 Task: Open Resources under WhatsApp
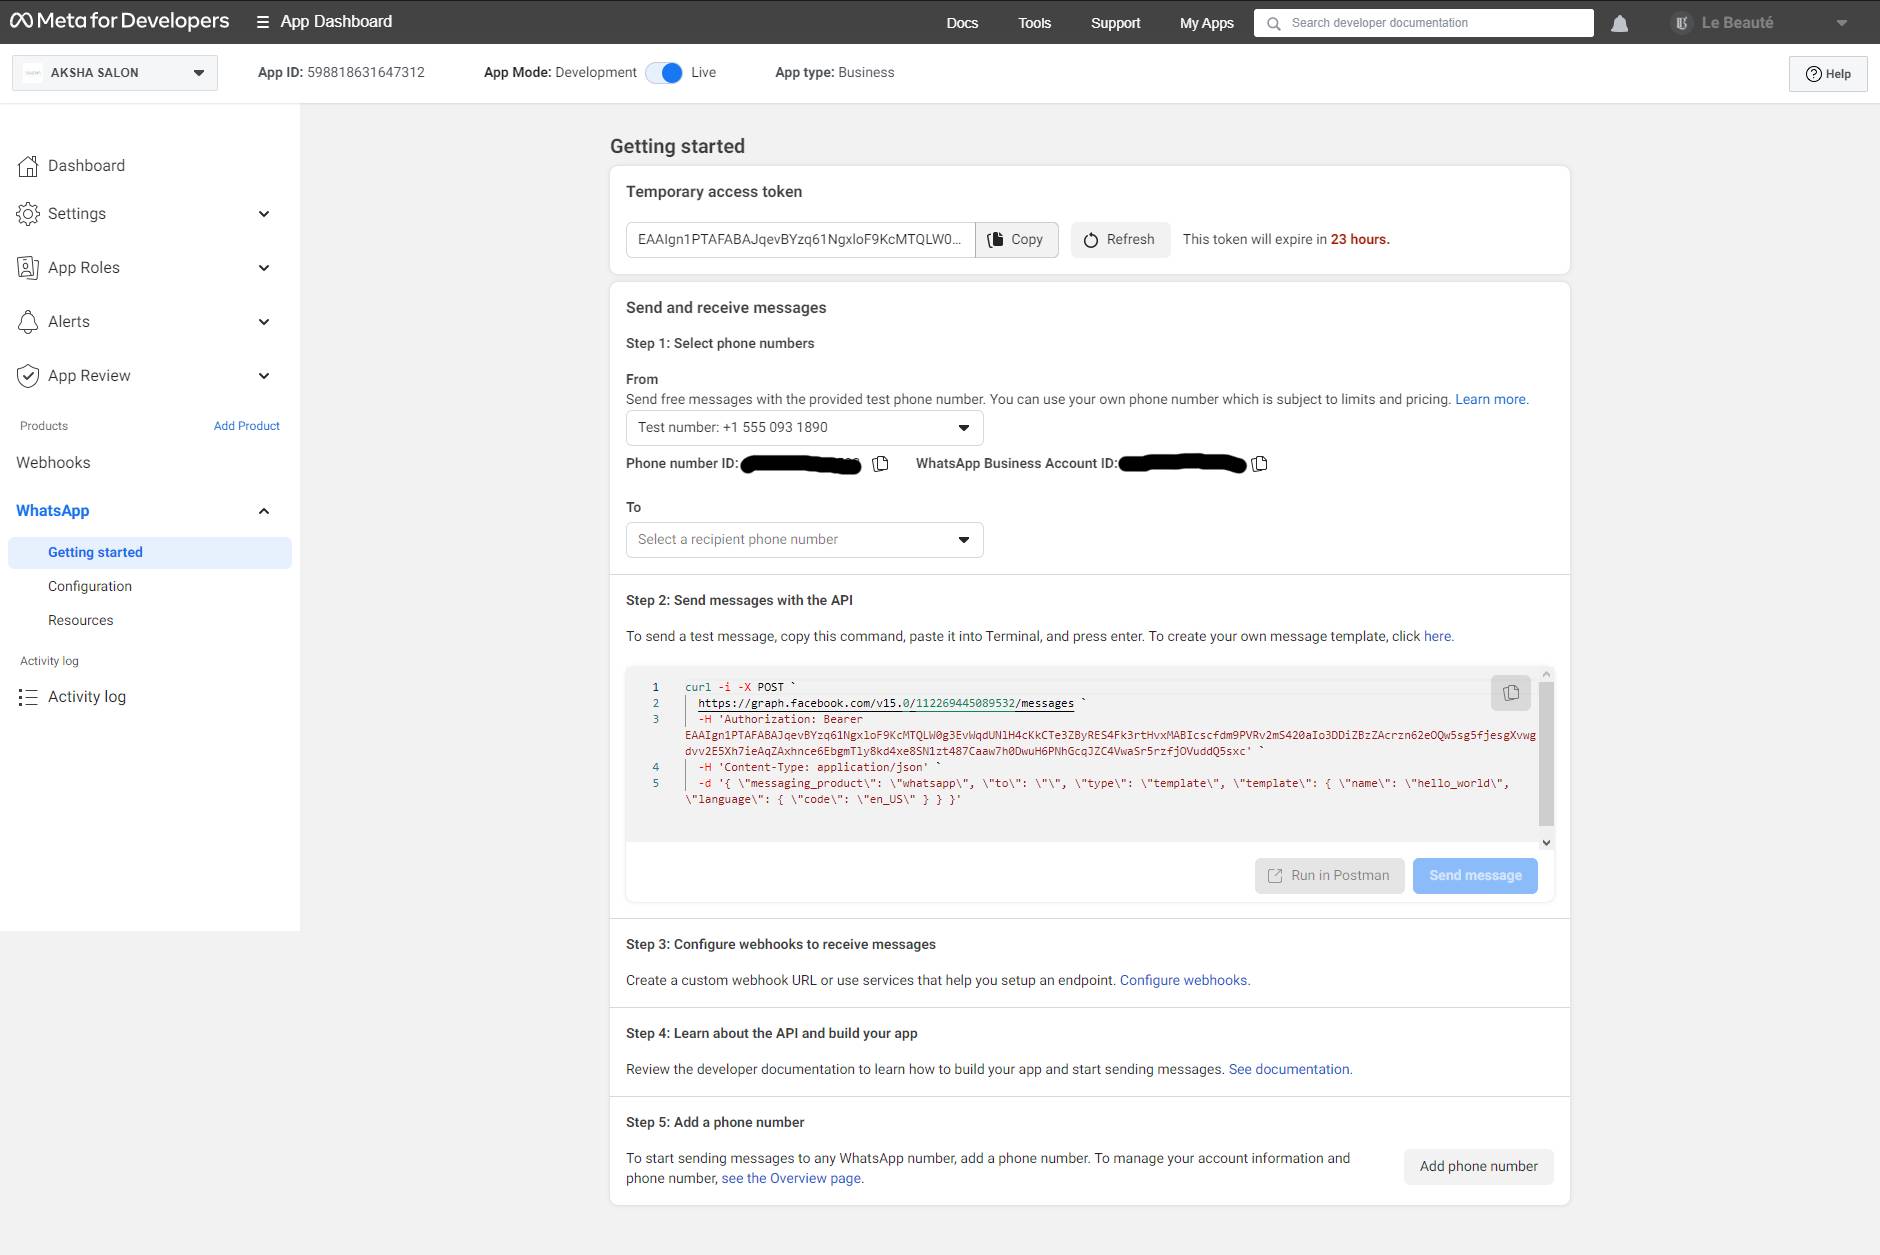81,621
